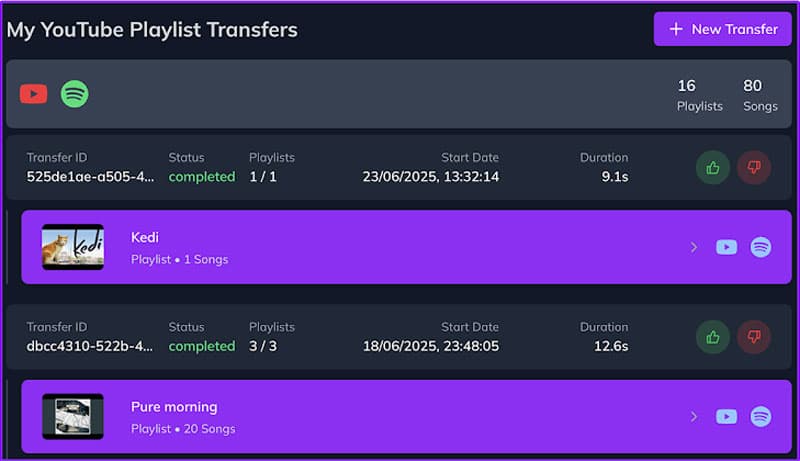Expand the Kedi playlist chevron

(x=694, y=247)
